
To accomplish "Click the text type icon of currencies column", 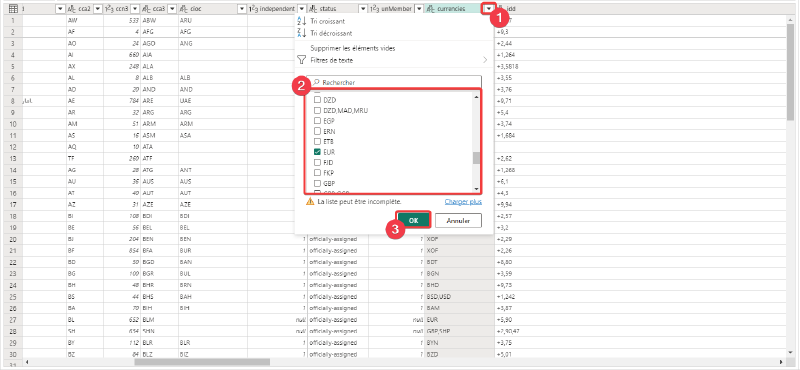I will pos(431,9).
